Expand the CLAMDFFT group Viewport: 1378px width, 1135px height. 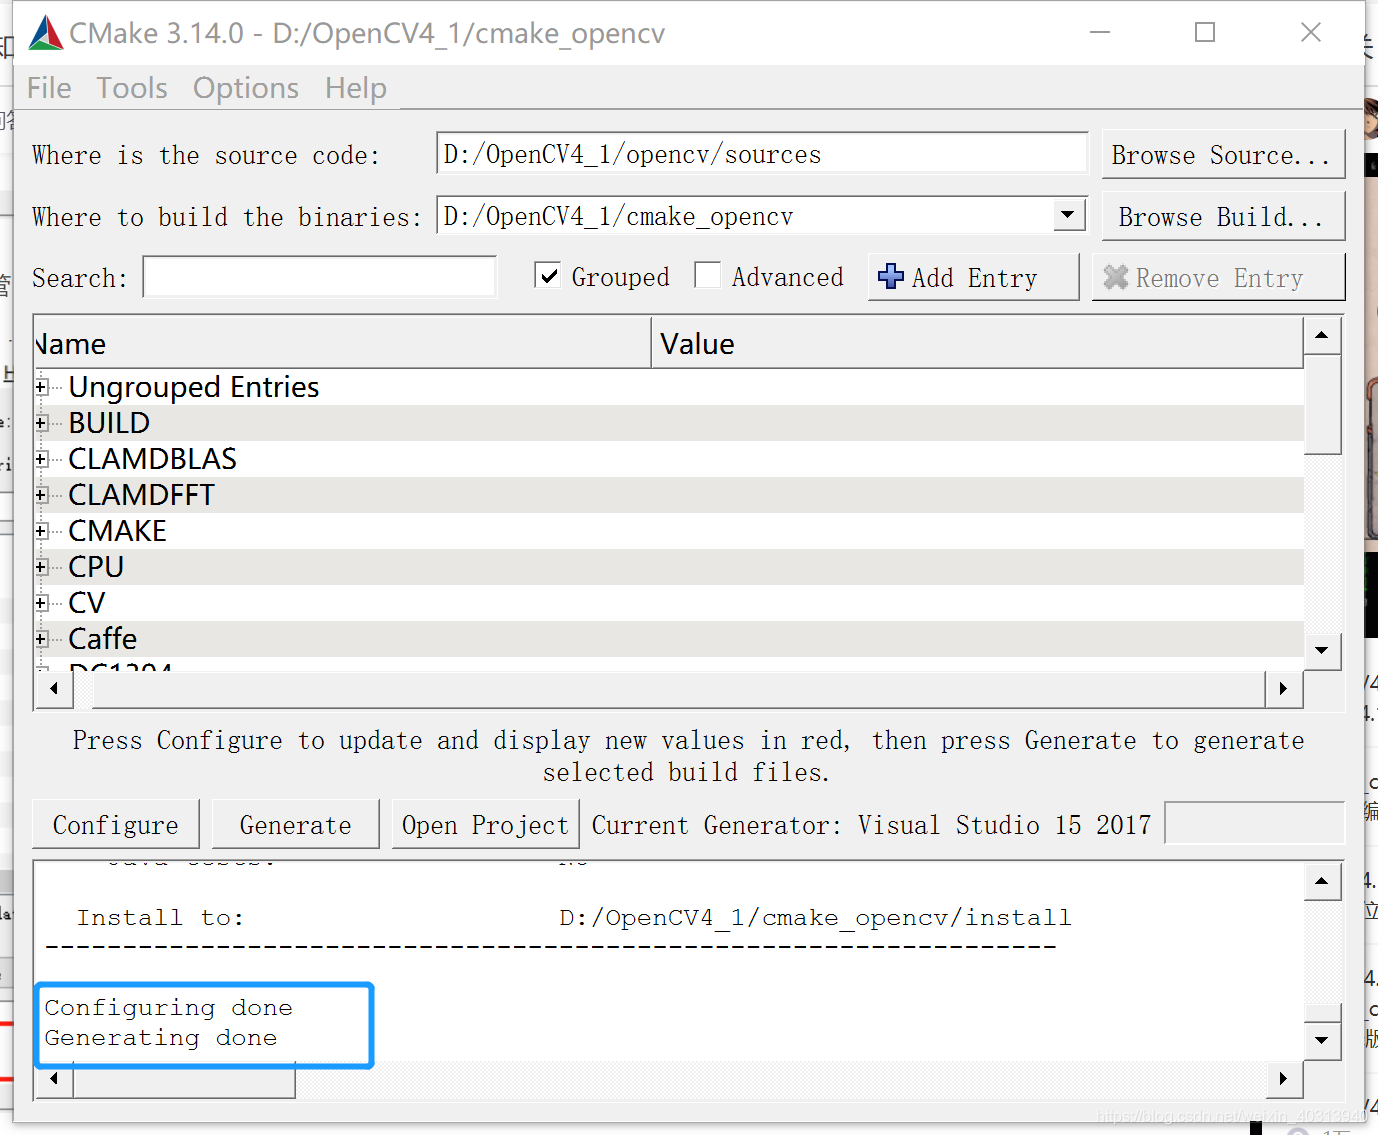(41, 495)
